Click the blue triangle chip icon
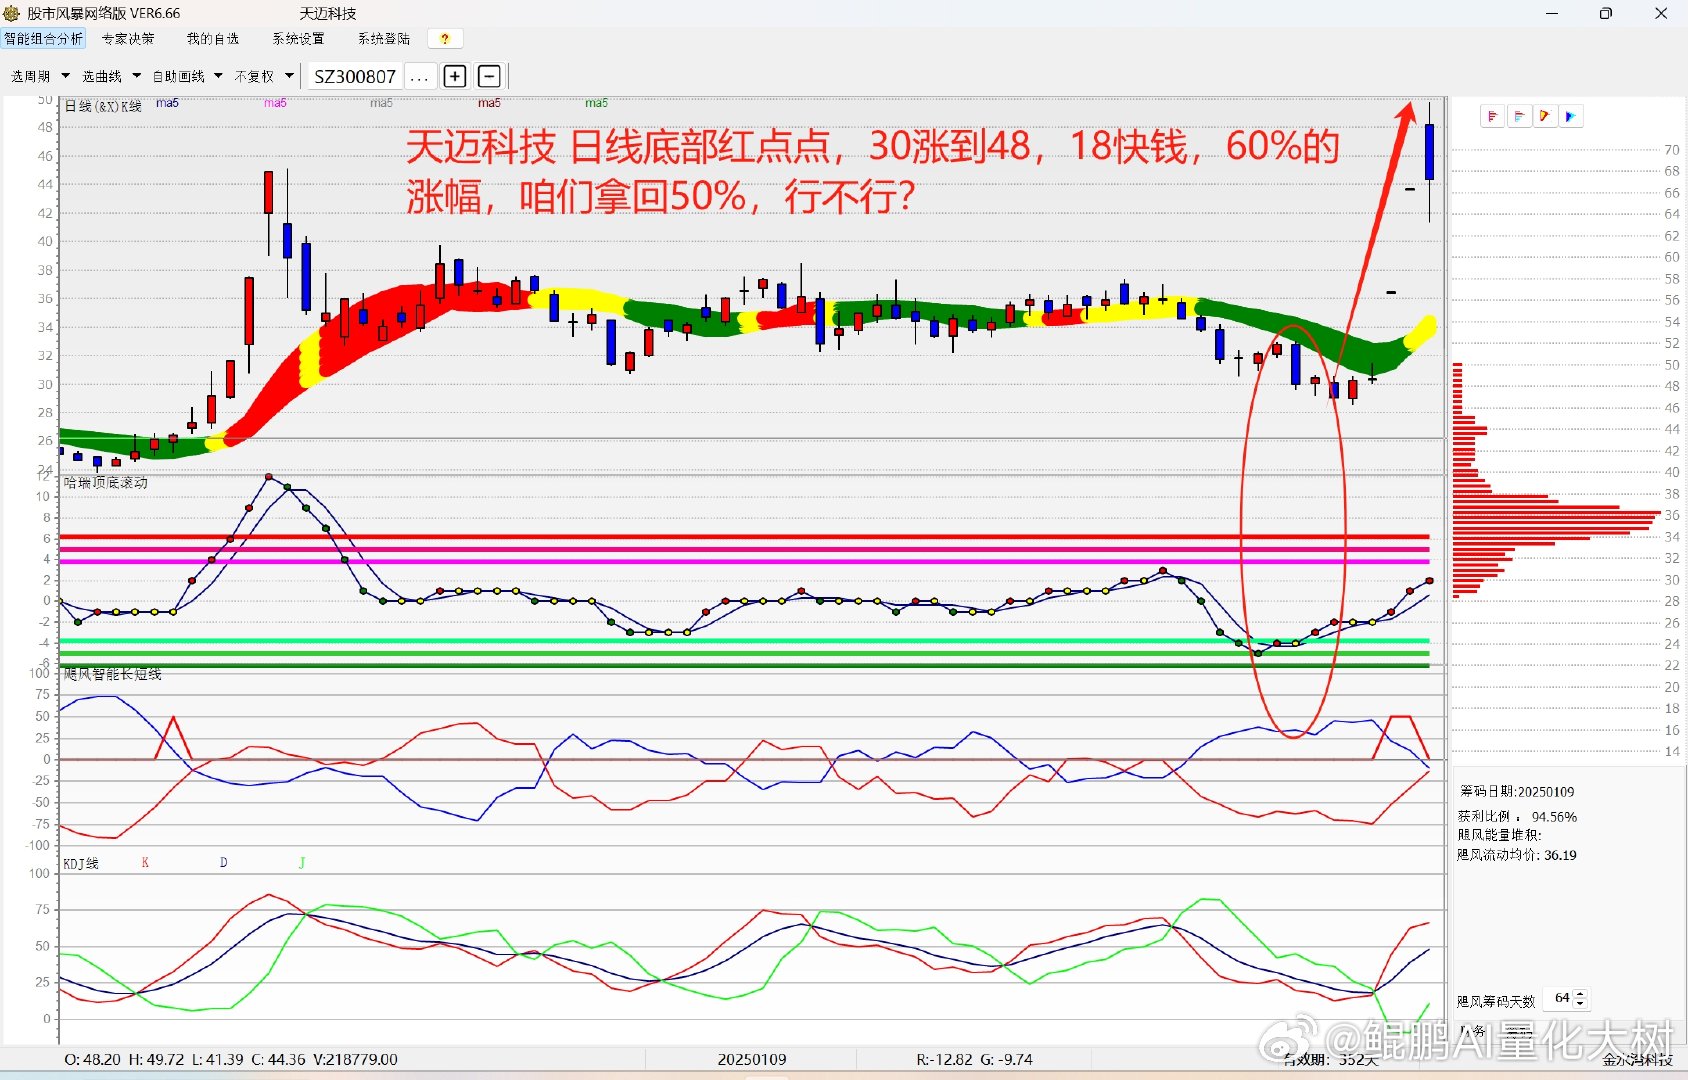 [x=1570, y=117]
